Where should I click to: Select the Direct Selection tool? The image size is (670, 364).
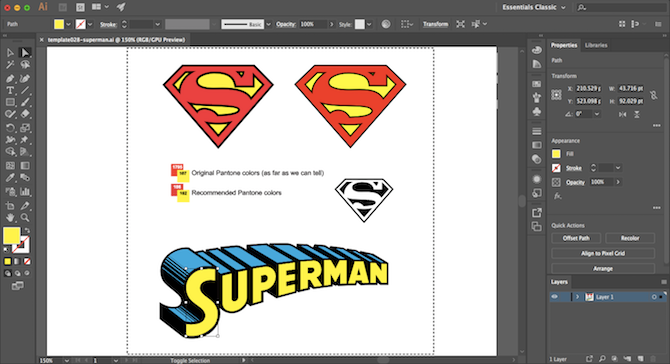coord(25,53)
